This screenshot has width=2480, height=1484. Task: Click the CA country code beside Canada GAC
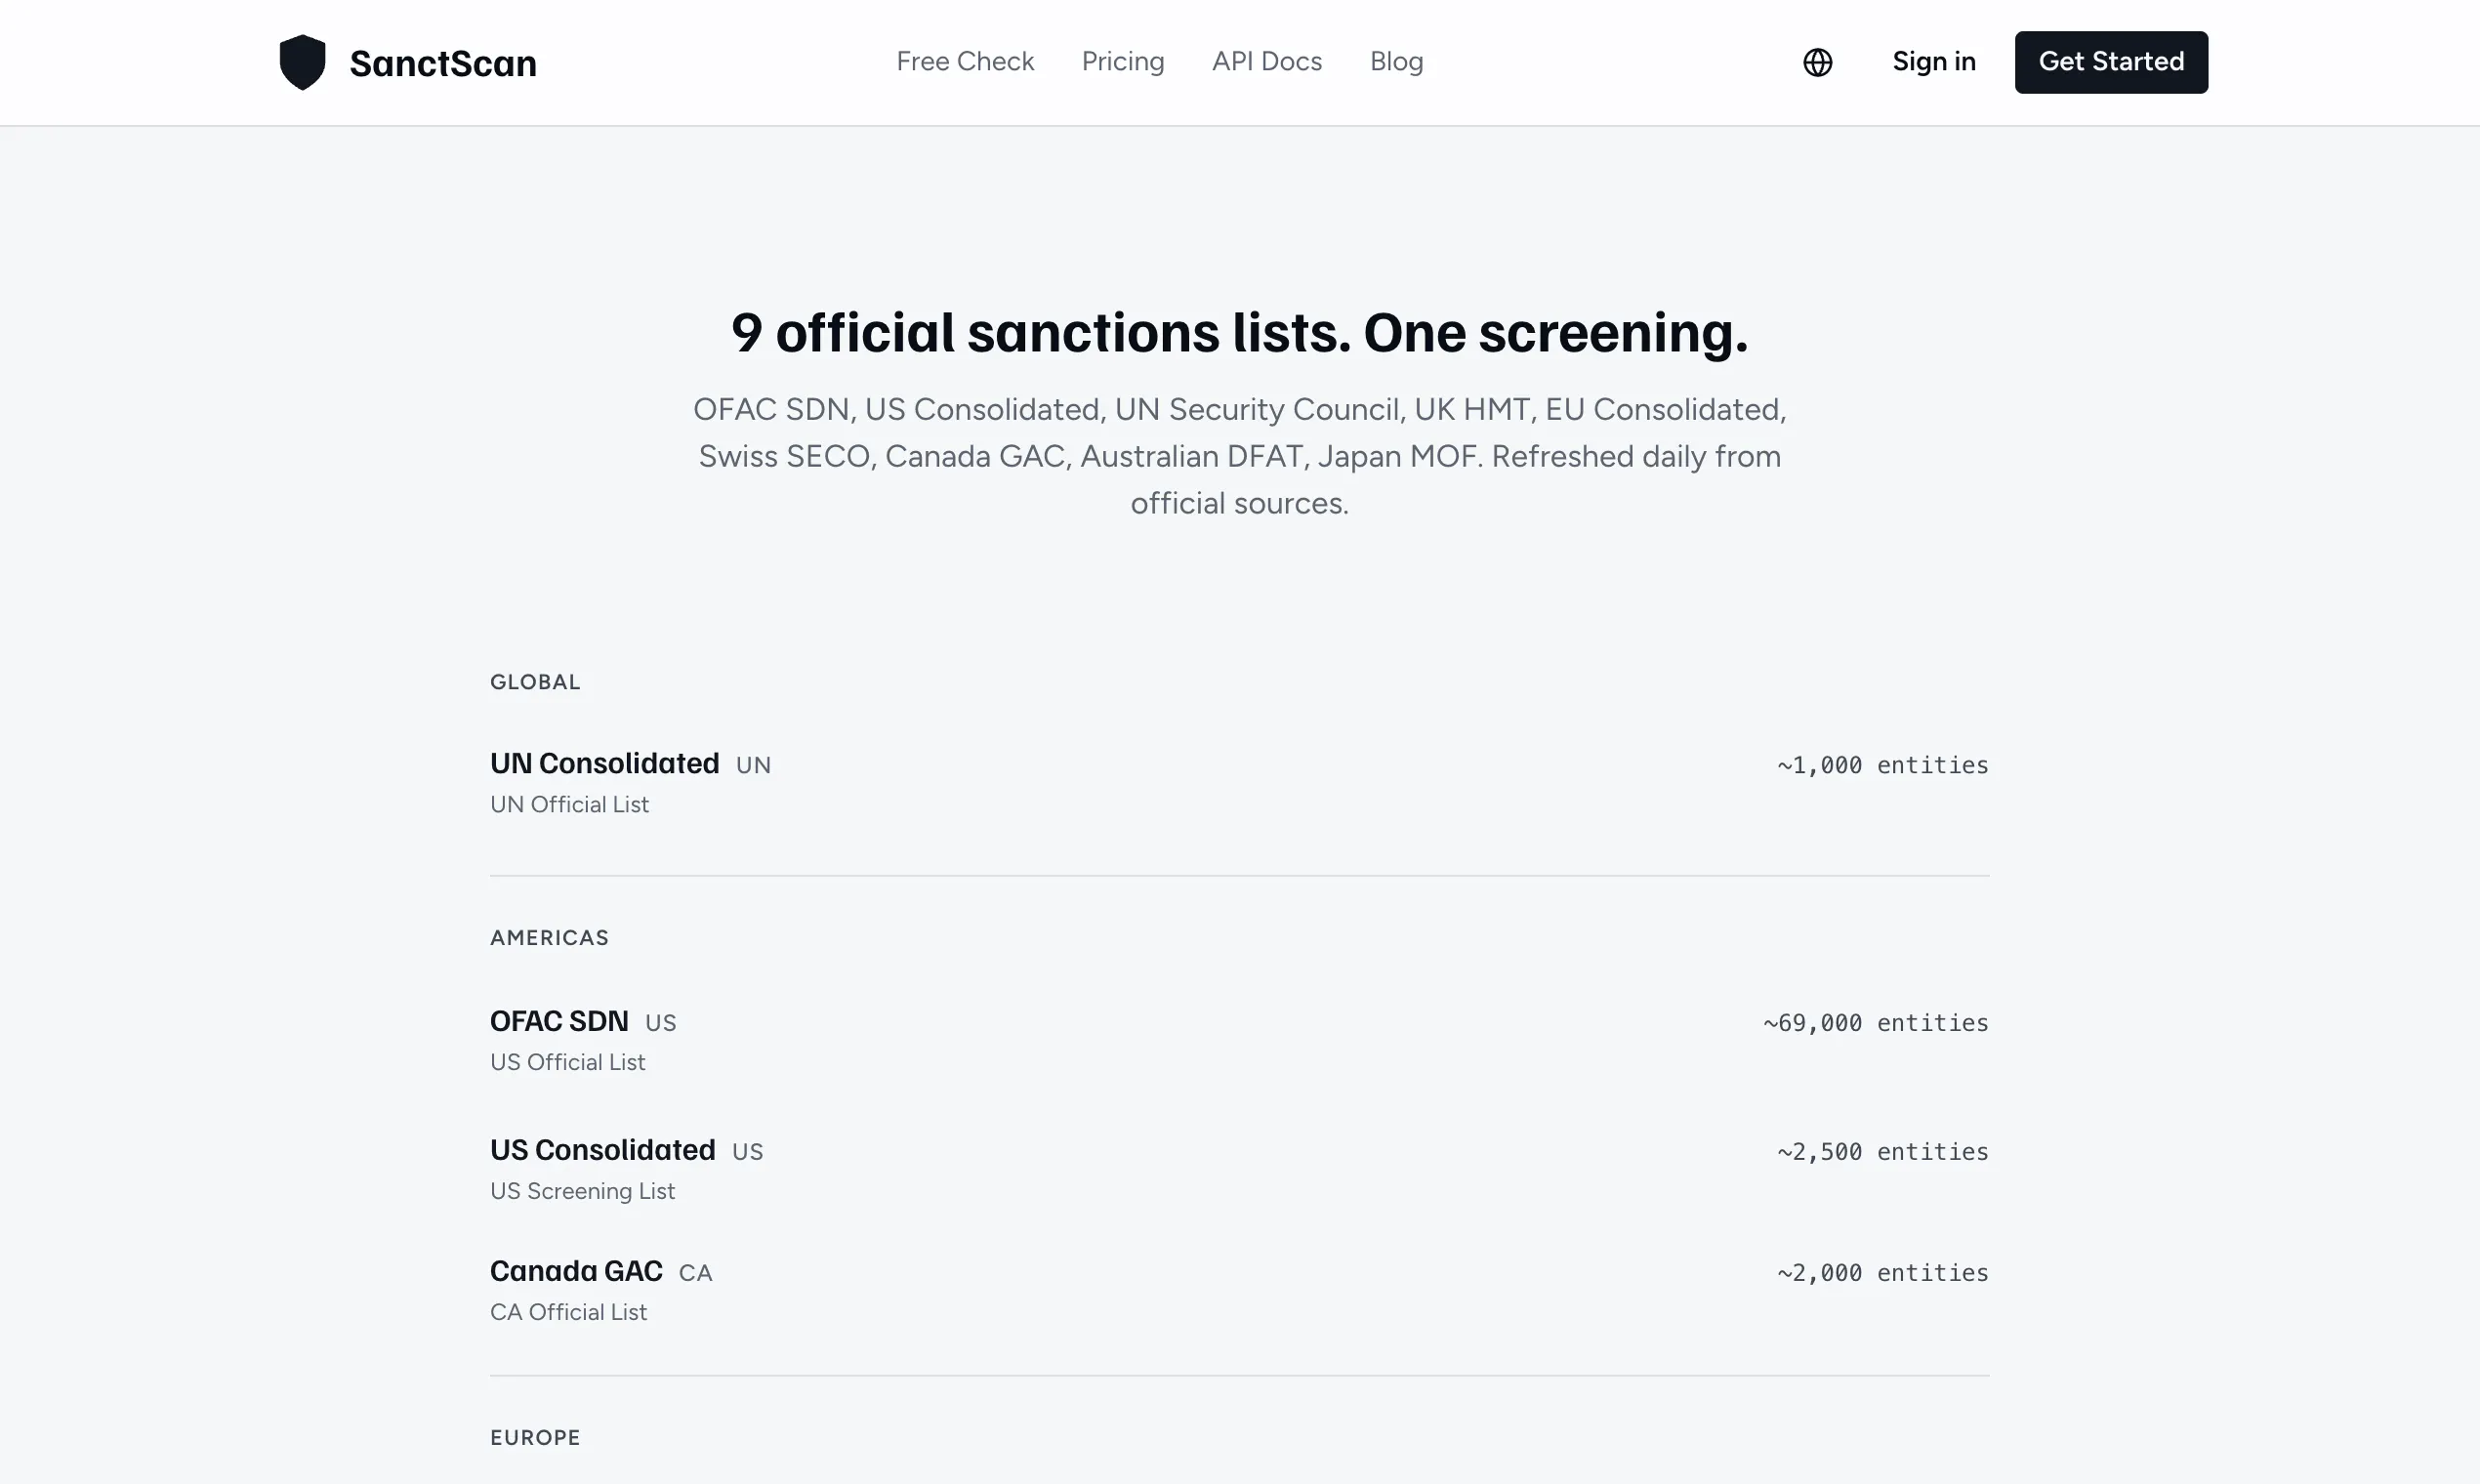point(695,1273)
